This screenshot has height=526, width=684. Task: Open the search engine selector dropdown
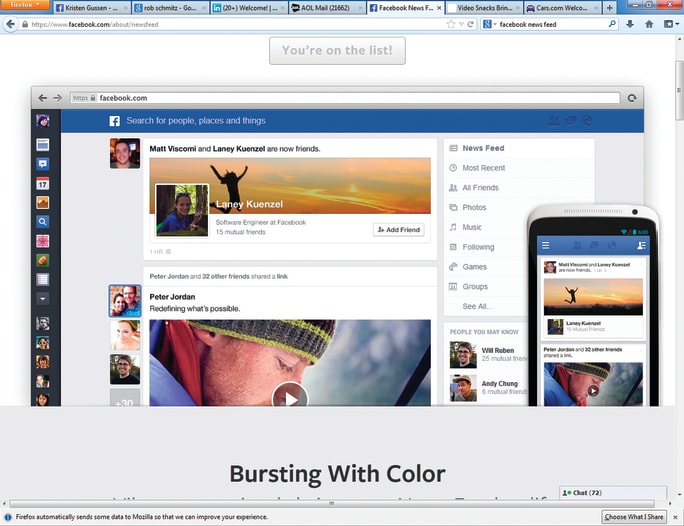click(x=489, y=23)
